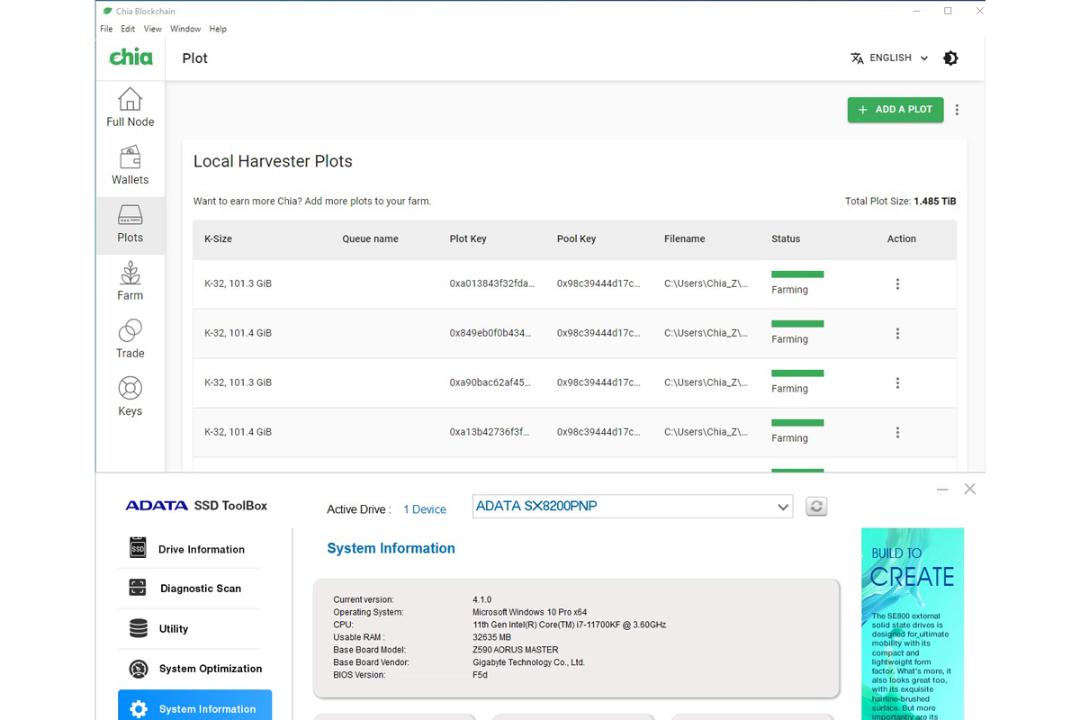1080x720 pixels.
Task: Click the Chia Blockchain title bar leaf icon
Action: point(107,11)
